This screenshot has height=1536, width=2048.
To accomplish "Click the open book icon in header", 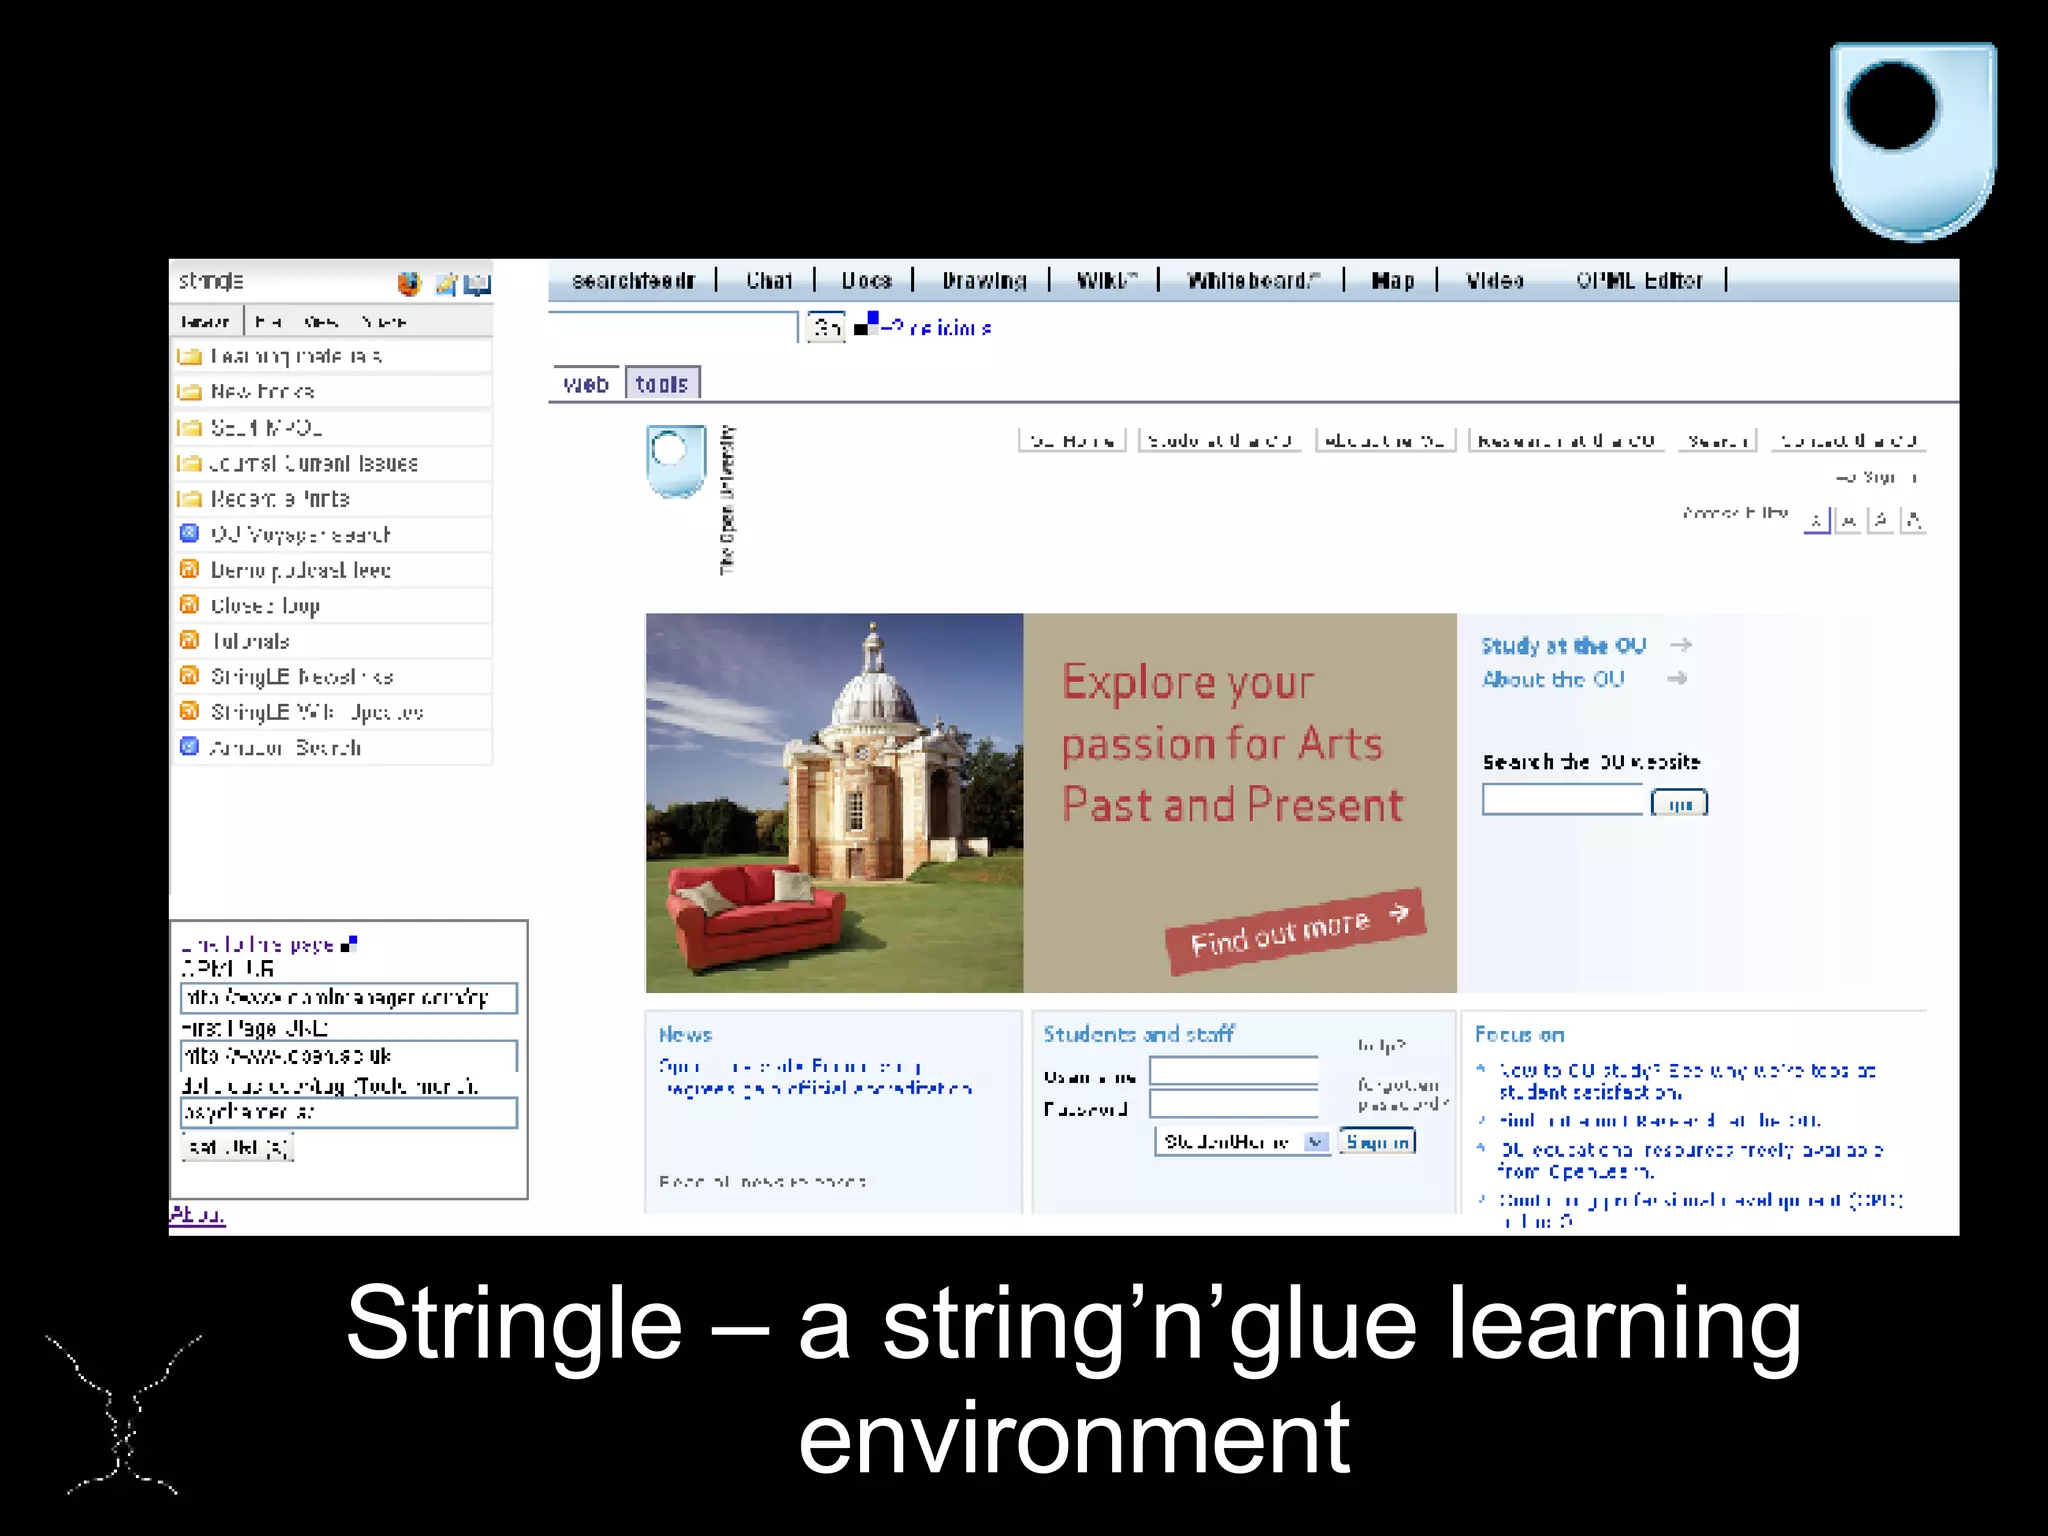I will pyautogui.click(x=478, y=284).
